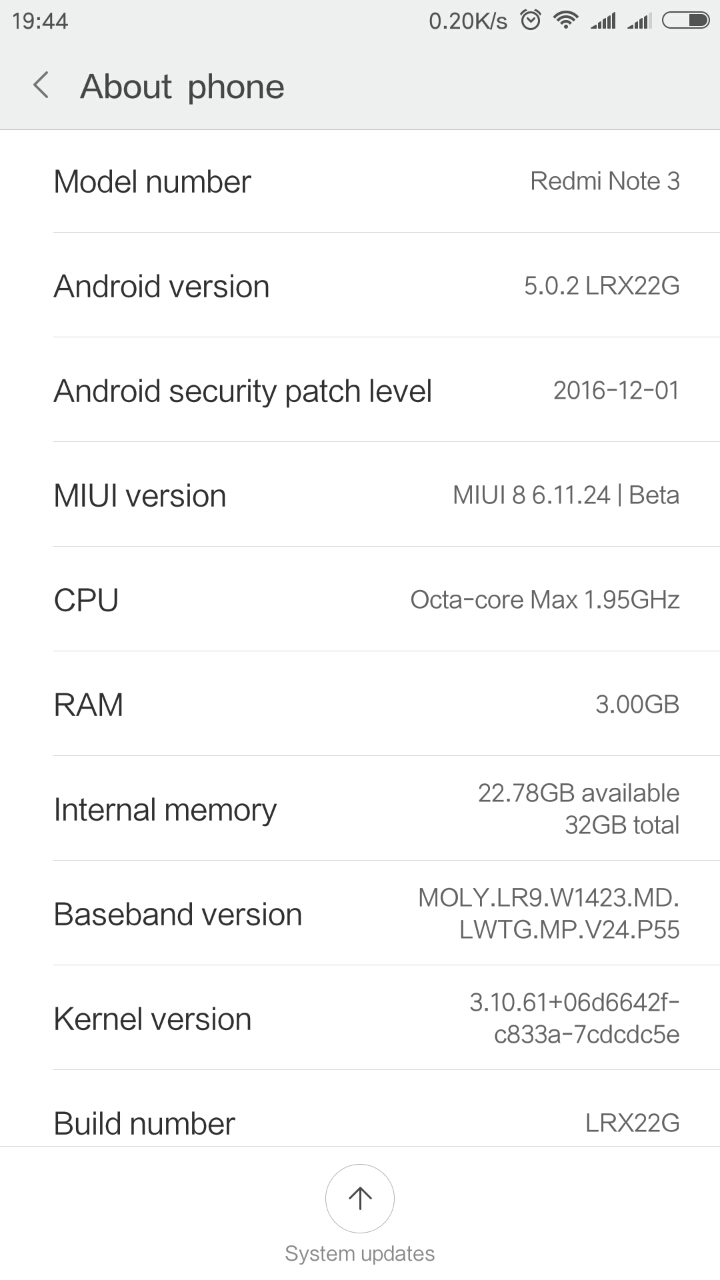
Task: Tap the System updates arrow icon
Action: 360,1198
